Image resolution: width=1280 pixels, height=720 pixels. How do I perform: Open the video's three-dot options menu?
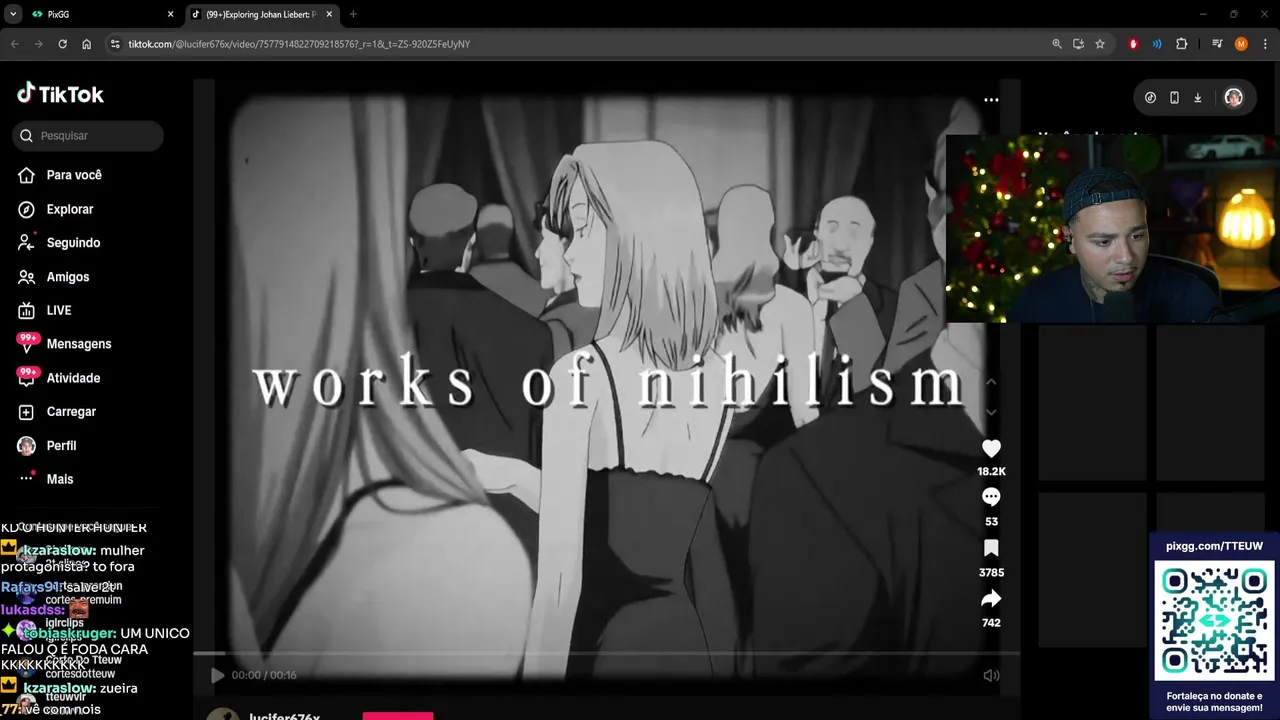pos(991,100)
